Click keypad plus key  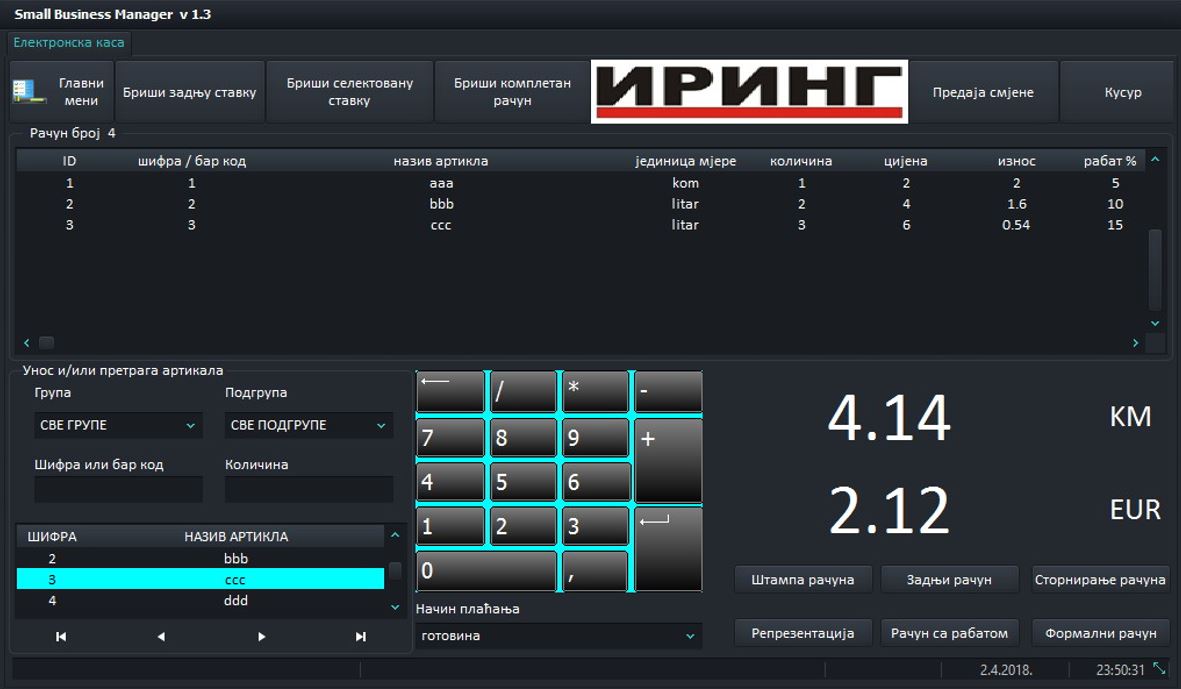[668, 460]
